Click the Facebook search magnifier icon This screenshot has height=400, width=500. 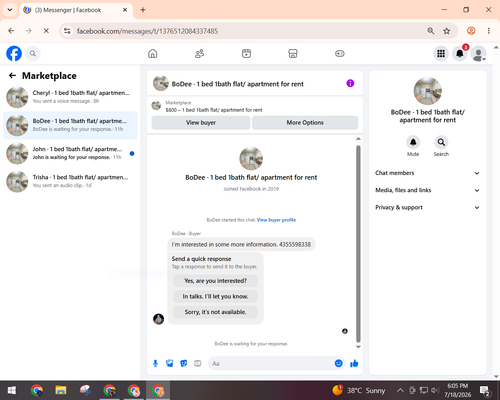33,54
